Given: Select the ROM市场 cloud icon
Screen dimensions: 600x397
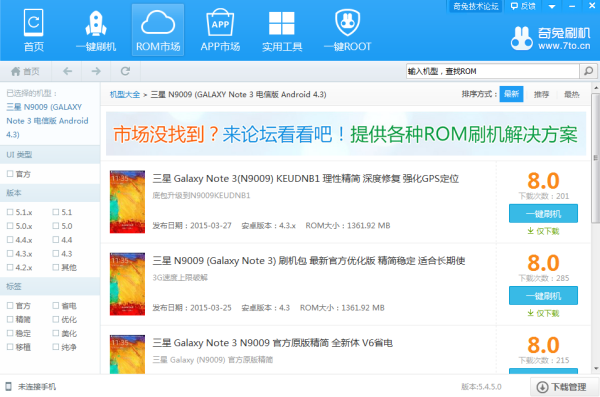Looking at the screenshot, I should tap(158, 30).
